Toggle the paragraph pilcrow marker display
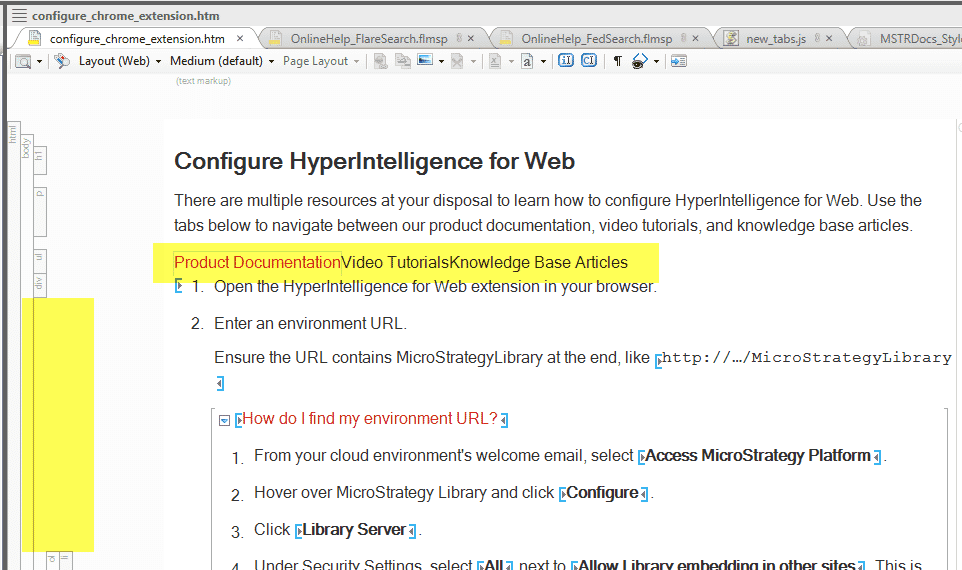 click(618, 61)
